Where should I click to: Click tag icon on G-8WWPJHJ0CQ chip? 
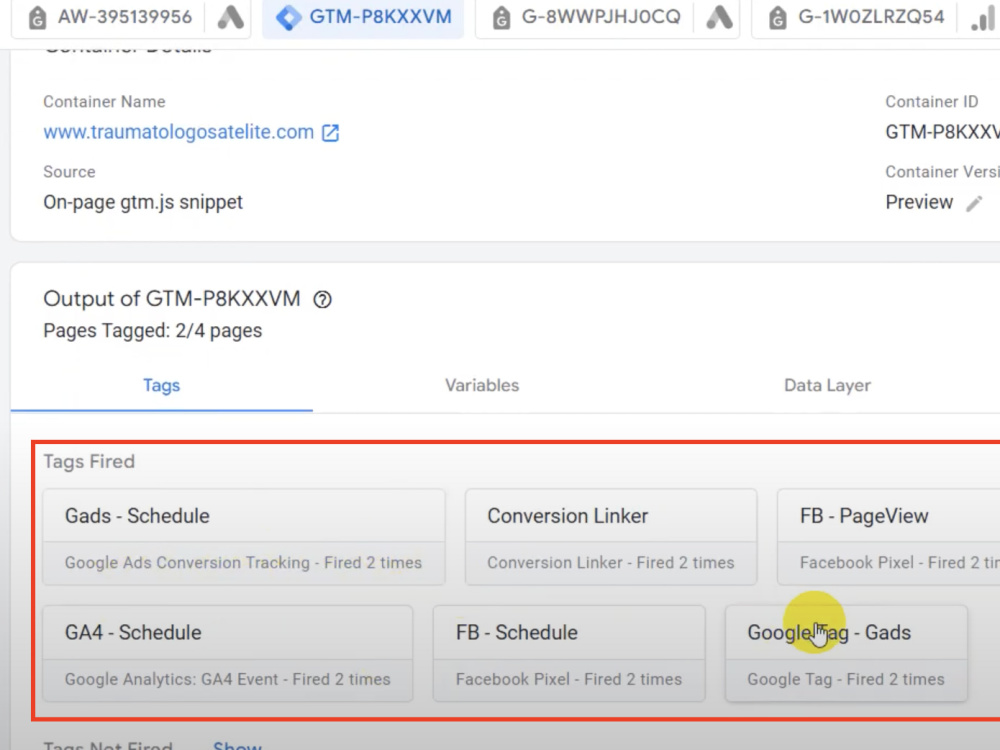[502, 18]
